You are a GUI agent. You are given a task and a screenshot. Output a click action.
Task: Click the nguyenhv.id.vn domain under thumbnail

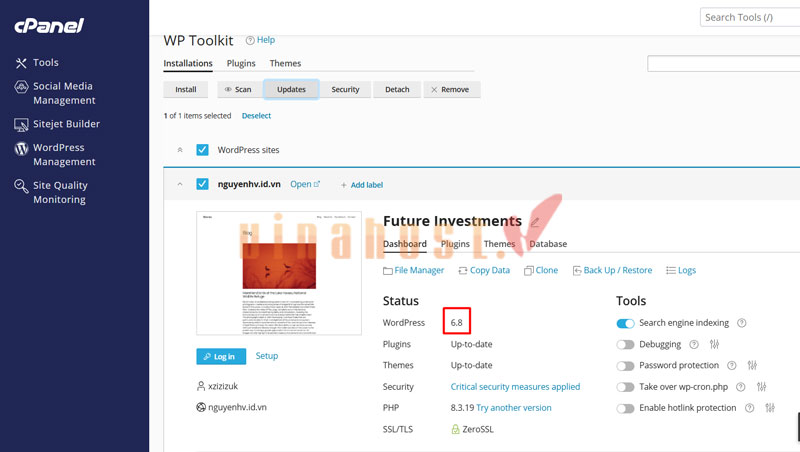pyautogui.click(x=232, y=407)
